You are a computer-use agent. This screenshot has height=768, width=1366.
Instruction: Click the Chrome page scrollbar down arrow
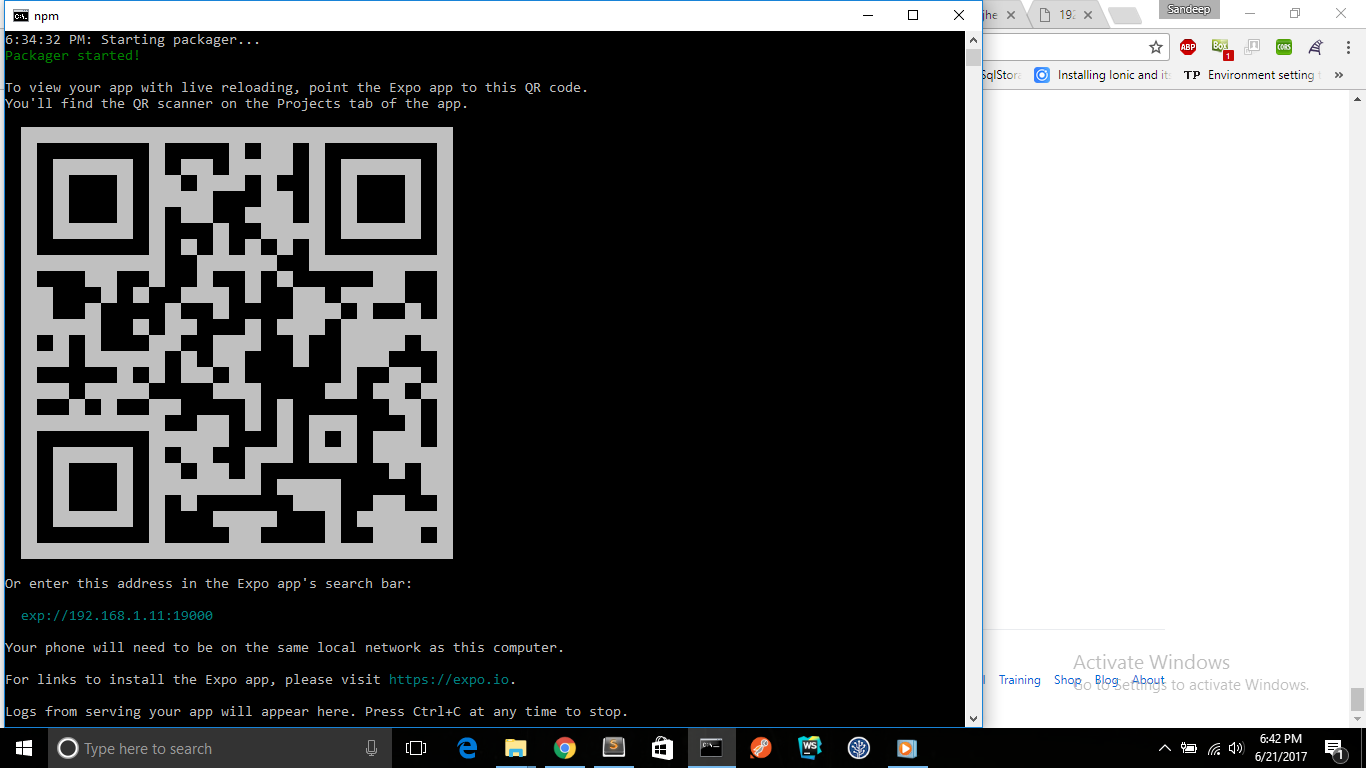[x=1357, y=720]
